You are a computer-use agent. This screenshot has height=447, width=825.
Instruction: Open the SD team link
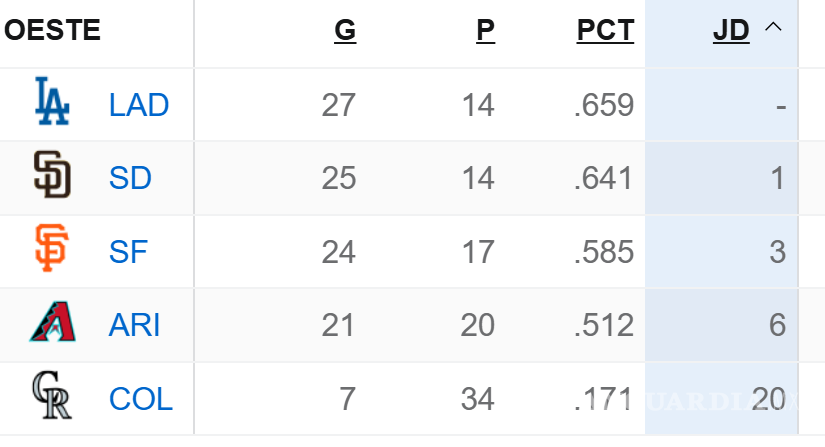[x=130, y=178]
